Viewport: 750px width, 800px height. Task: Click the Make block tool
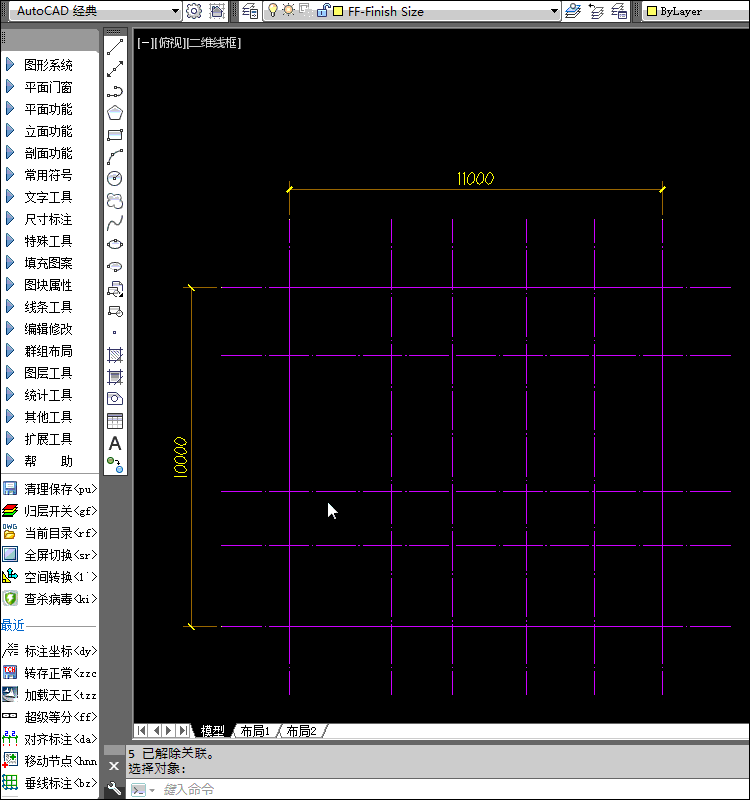tap(115, 311)
